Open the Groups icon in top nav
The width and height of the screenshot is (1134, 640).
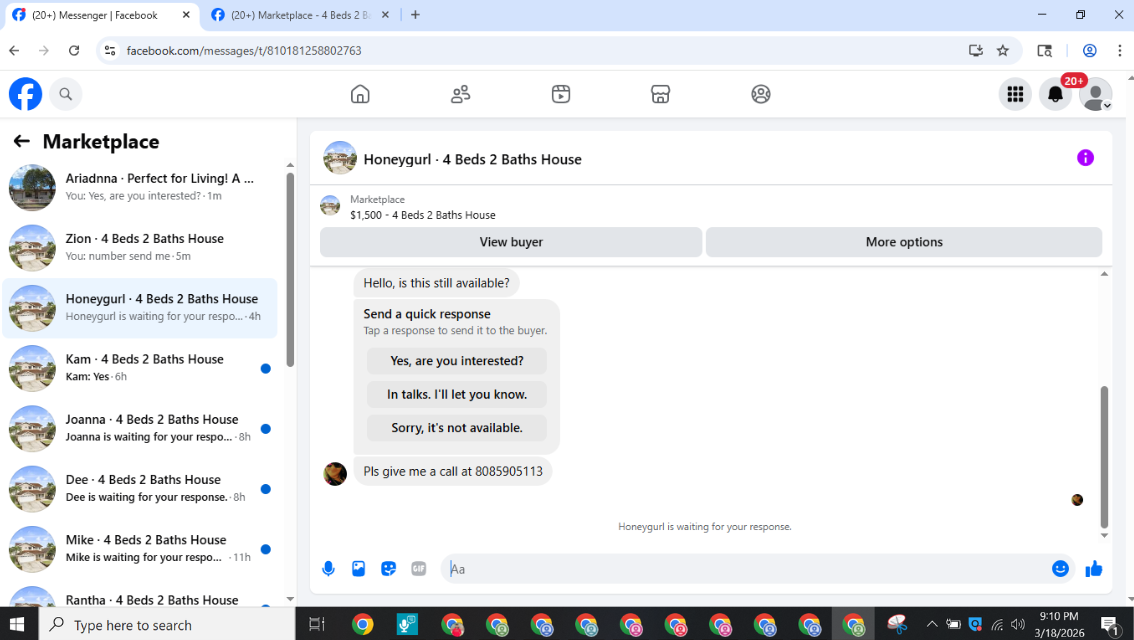click(761, 94)
